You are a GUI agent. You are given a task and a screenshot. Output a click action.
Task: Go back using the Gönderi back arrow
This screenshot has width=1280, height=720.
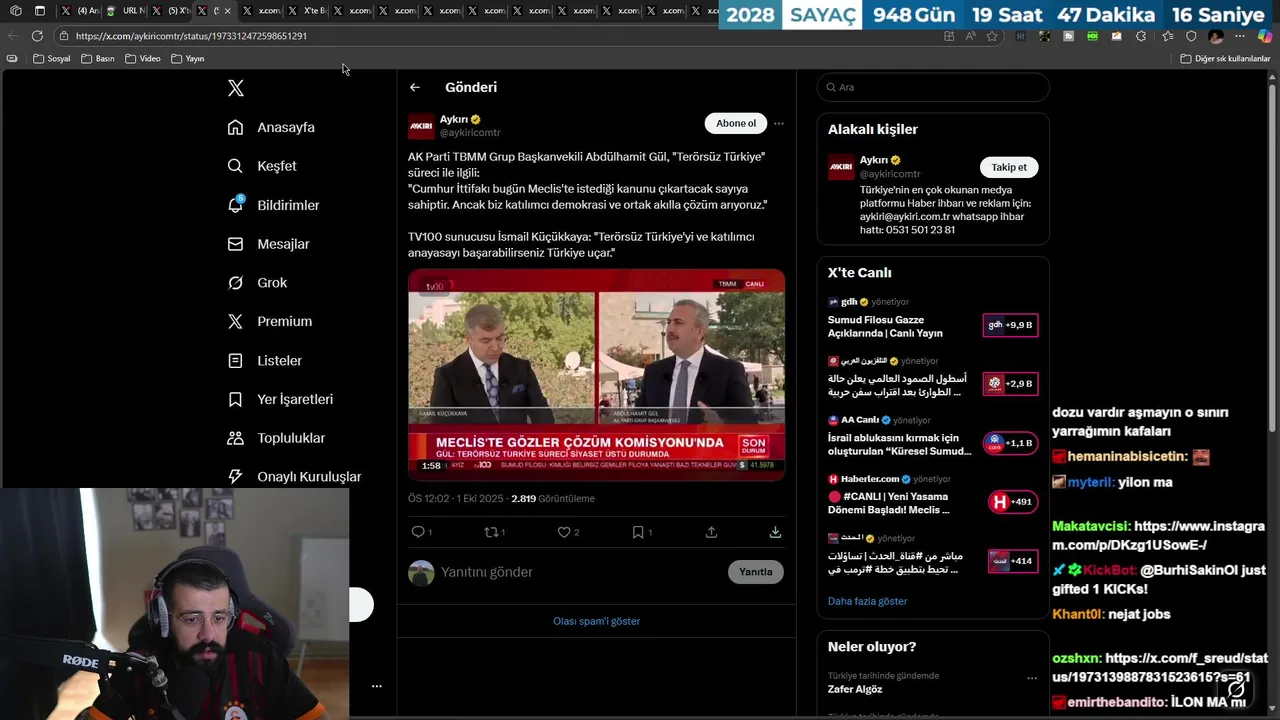pyautogui.click(x=414, y=87)
